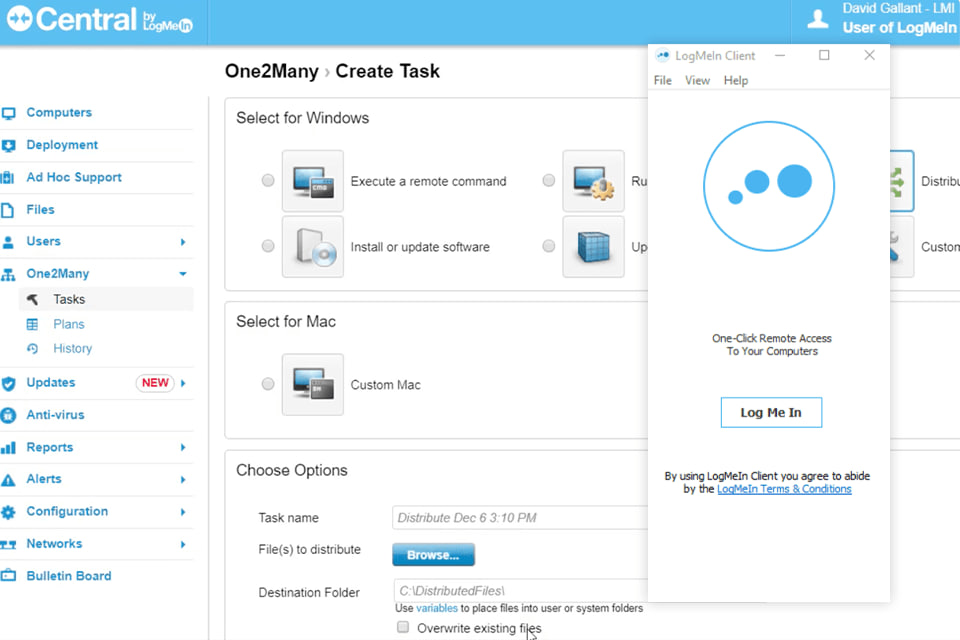Open the Plans item under One2Many
This screenshot has width=960, height=640.
click(69, 325)
